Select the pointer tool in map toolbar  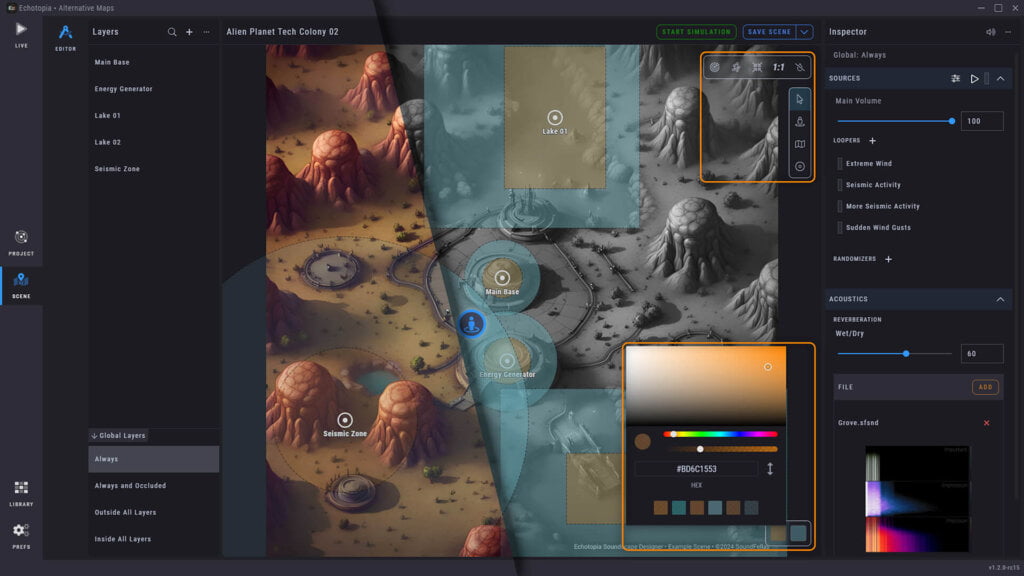tap(799, 99)
